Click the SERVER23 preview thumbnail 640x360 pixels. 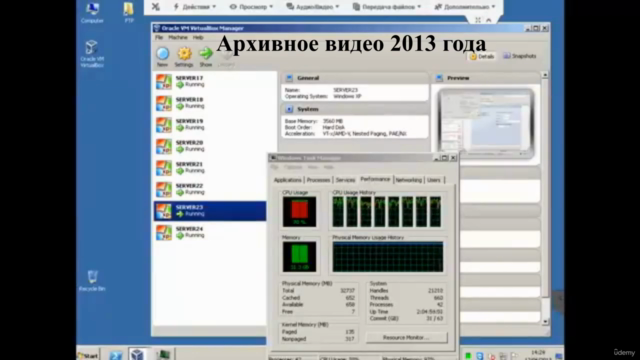(486, 123)
